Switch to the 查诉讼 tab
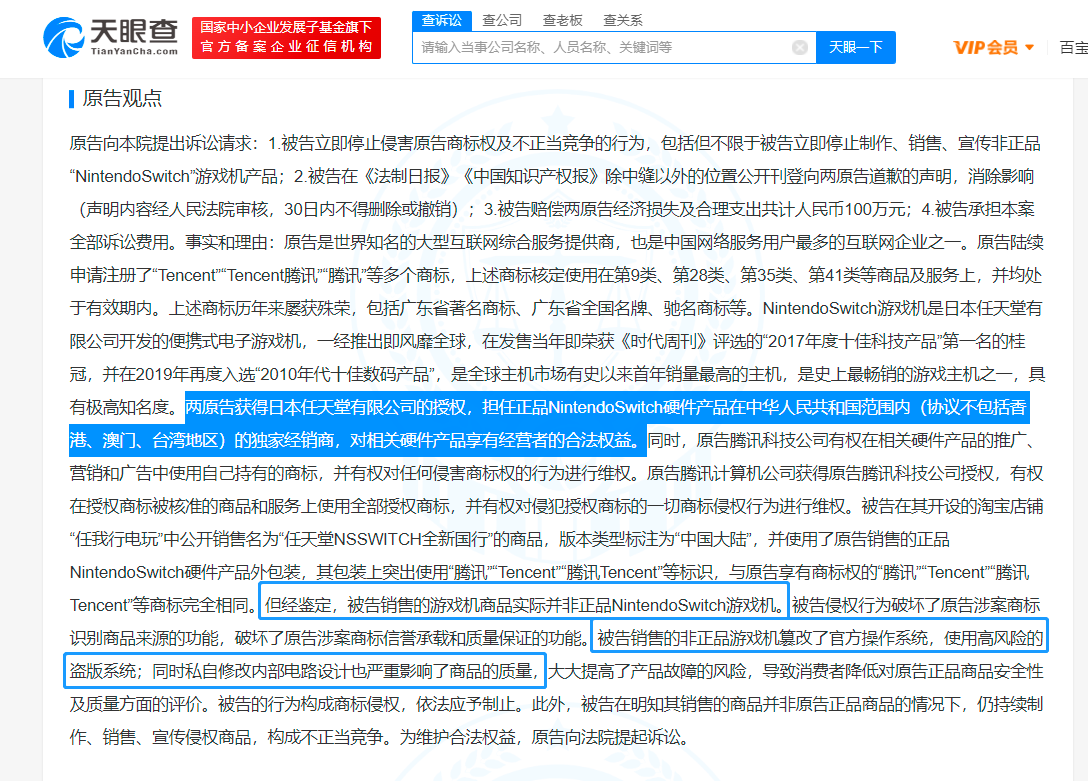 [442, 20]
